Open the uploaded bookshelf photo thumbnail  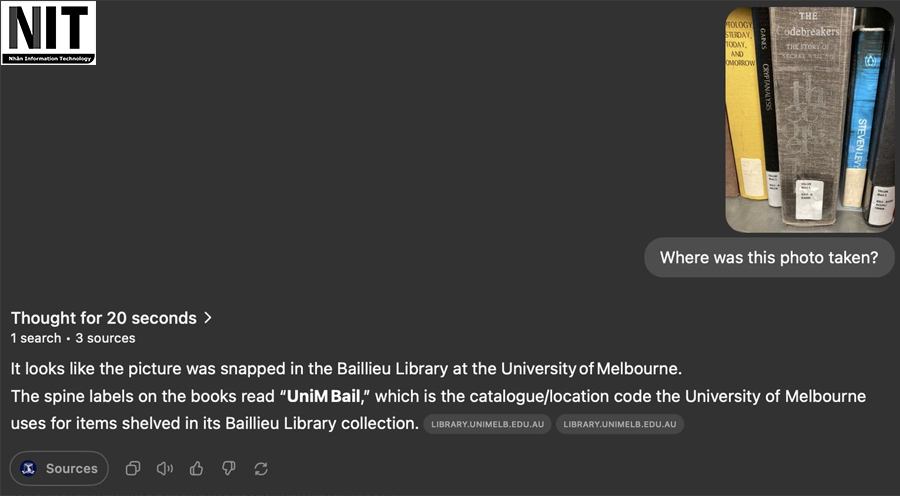(x=809, y=119)
